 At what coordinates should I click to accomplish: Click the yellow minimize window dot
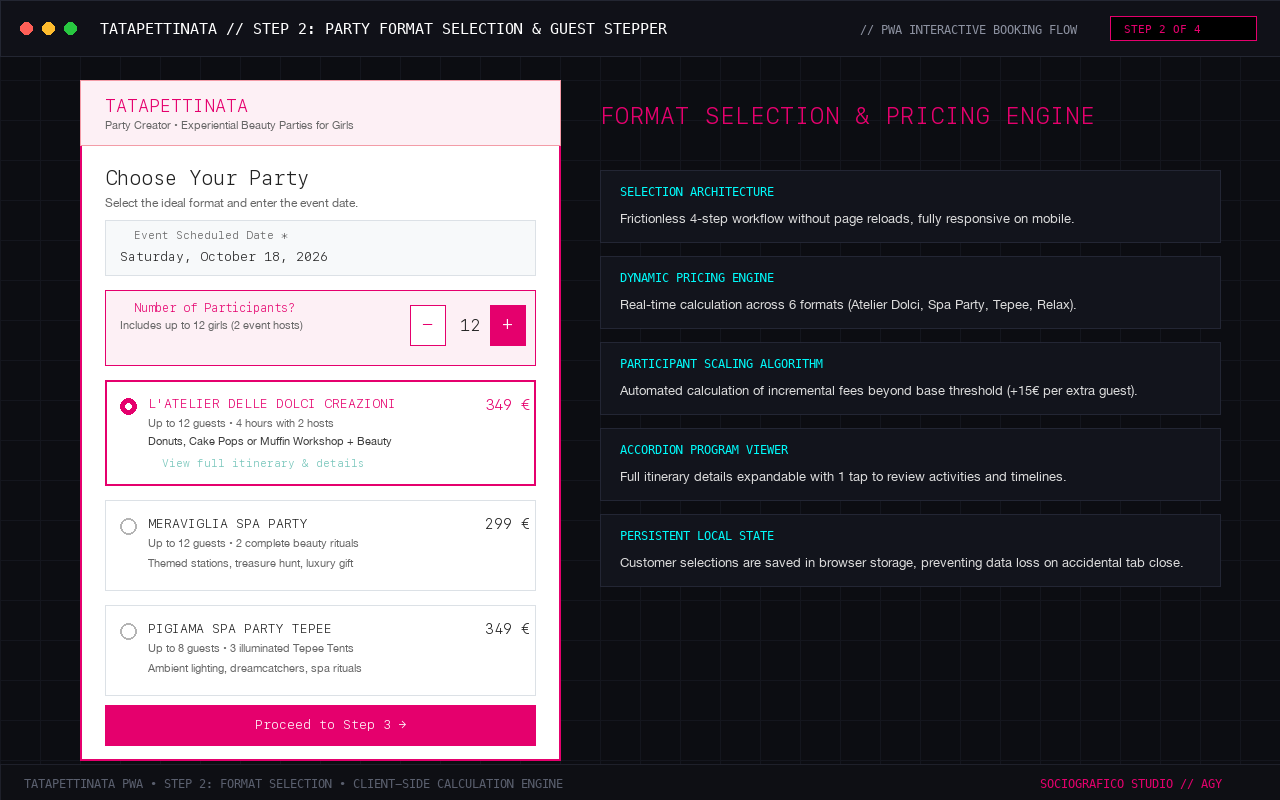[49, 29]
